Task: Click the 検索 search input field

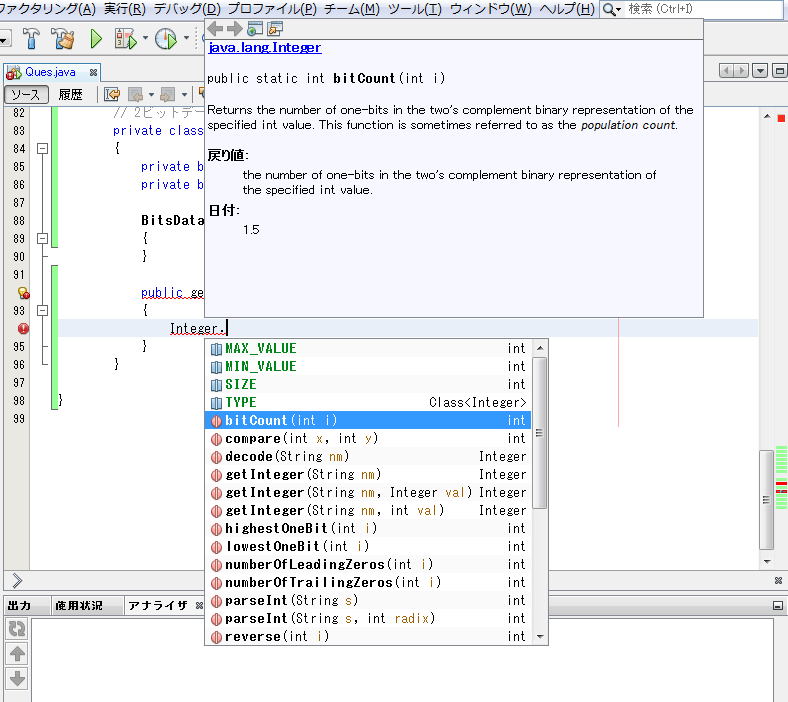Action: (704, 9)
